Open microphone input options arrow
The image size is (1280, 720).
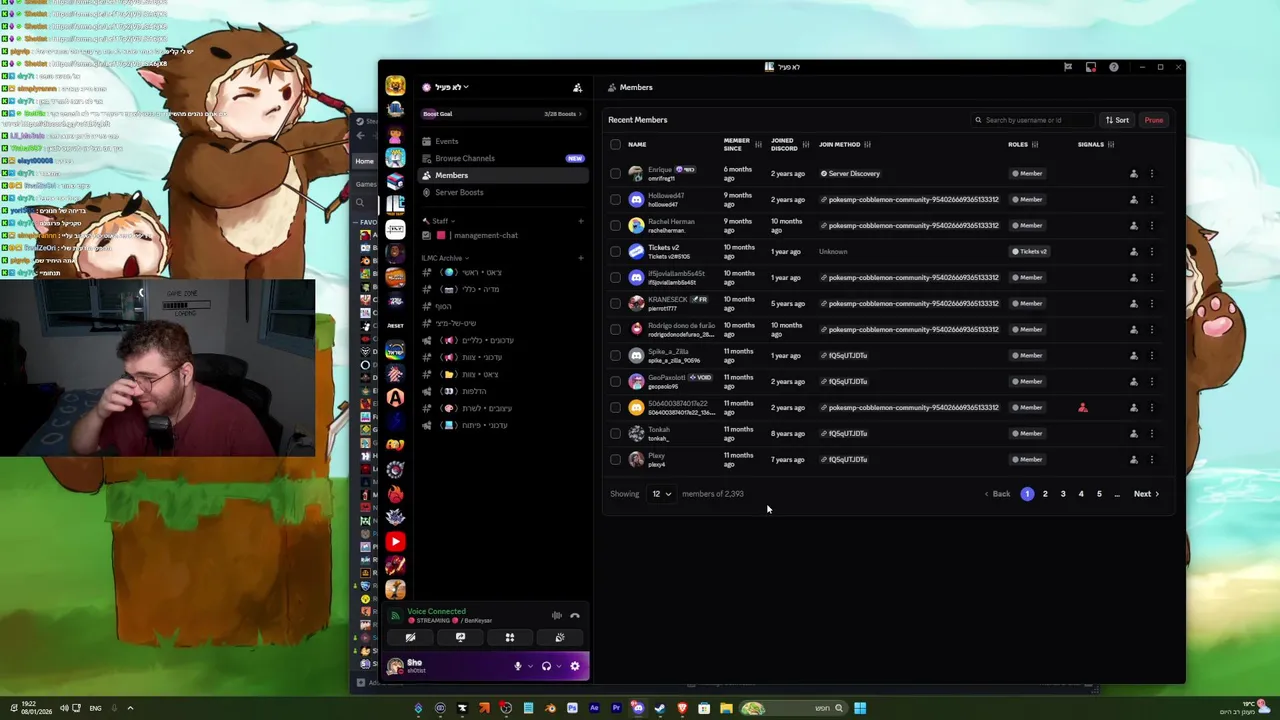point(530,666)
